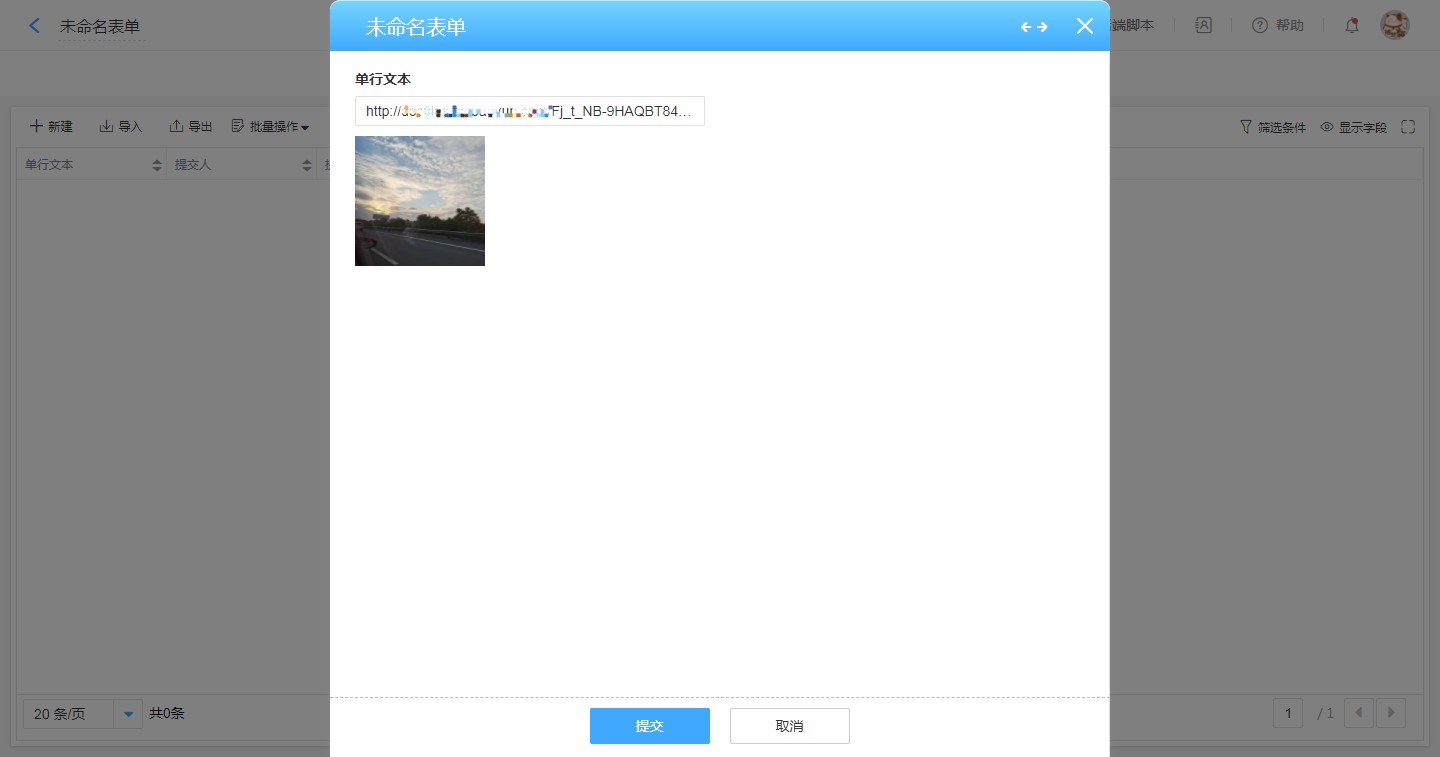Toggle sort on 提交人 column
The width and height of the screenshot is (1440, 757).
point(307,165)
